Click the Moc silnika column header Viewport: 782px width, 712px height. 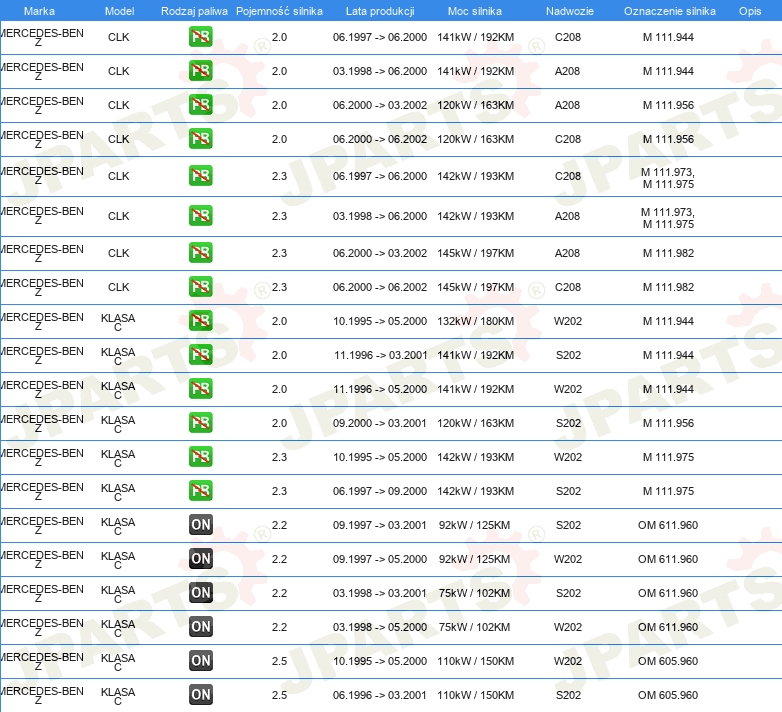pos(475,11)
